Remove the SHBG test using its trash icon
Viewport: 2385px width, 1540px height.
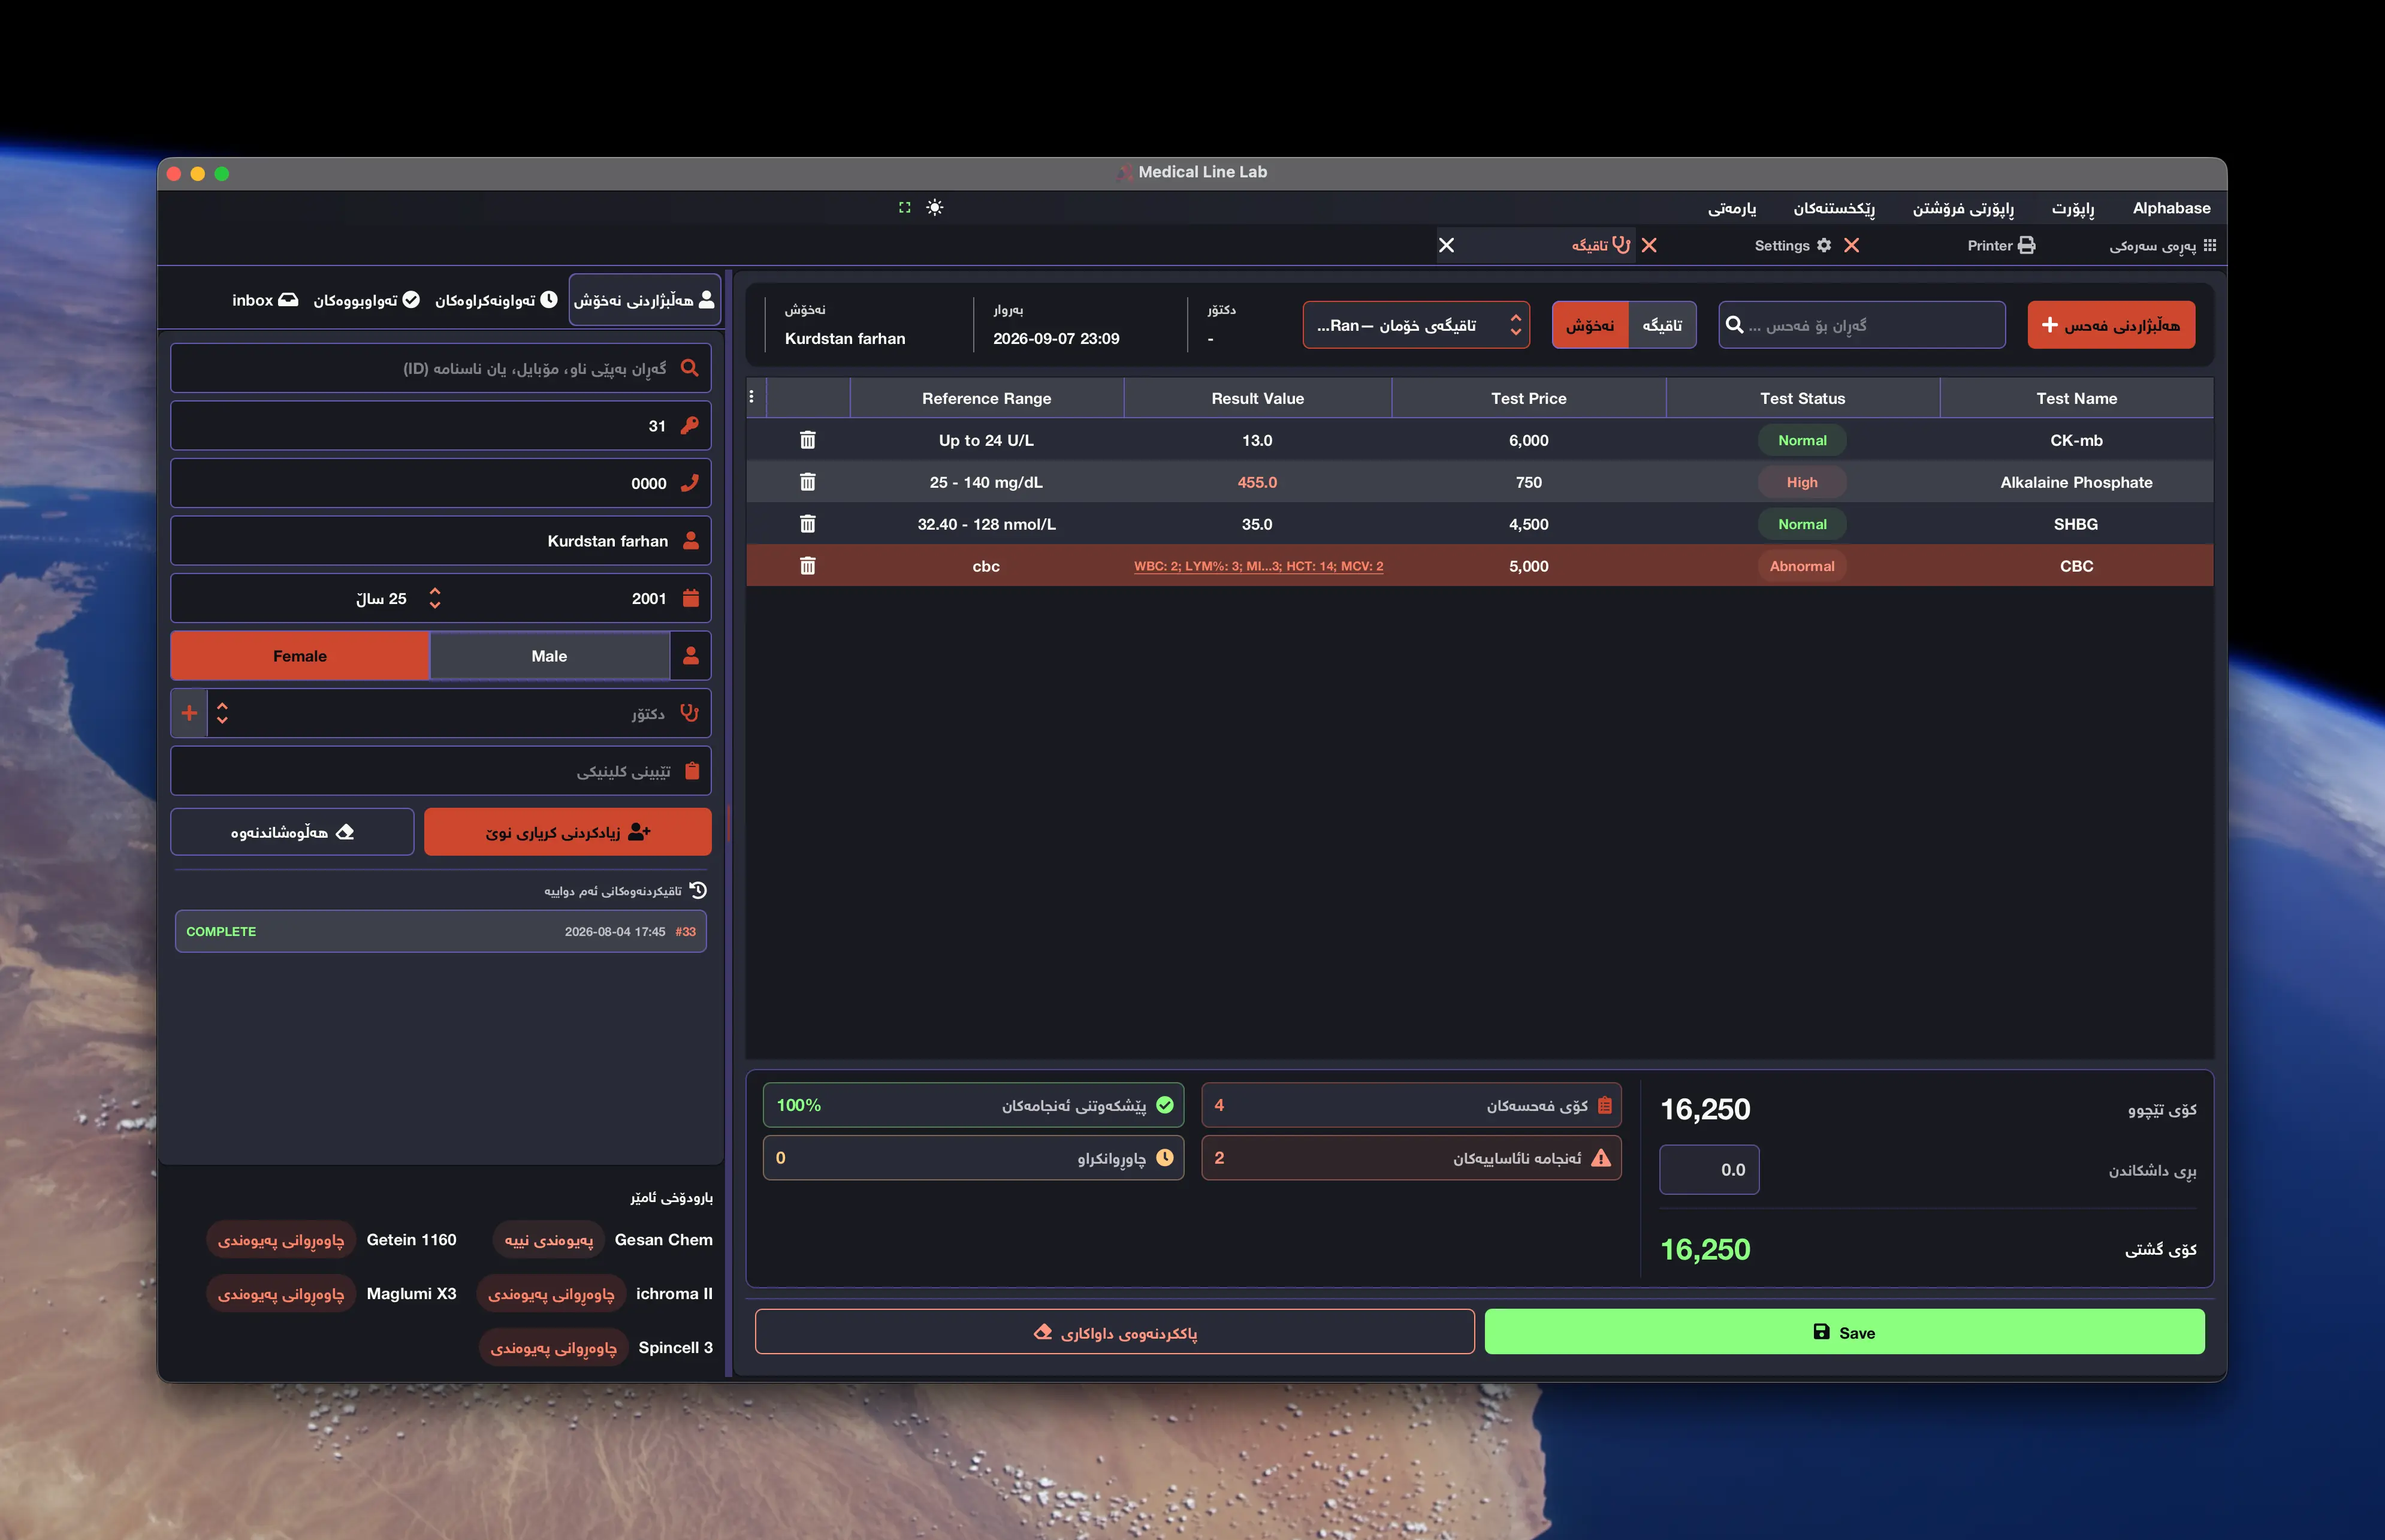(x=808, y=524)
